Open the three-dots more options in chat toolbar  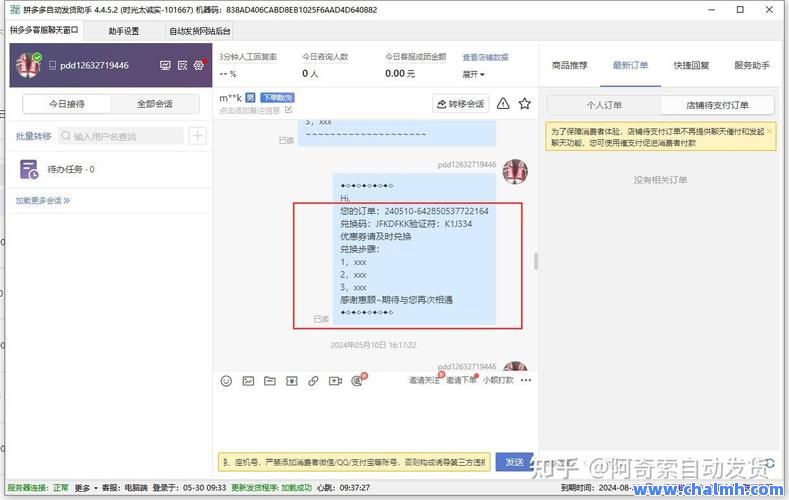(x=526, y=380)
